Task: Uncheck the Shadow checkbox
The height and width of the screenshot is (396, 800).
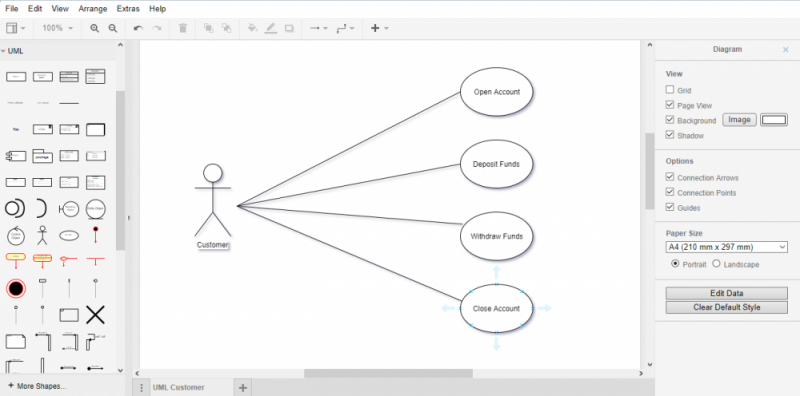Action: (670, 135)
